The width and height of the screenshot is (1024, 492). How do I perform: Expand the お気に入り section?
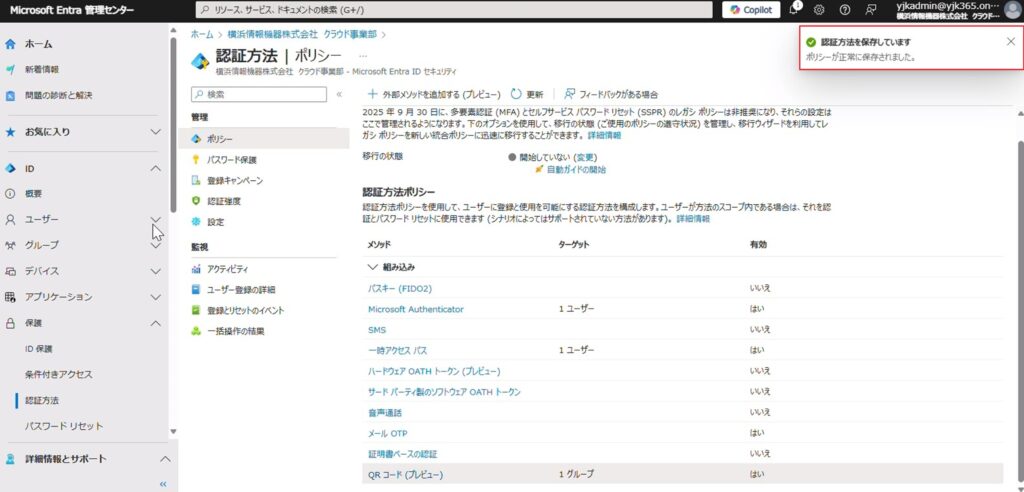[x=155, y=131]
